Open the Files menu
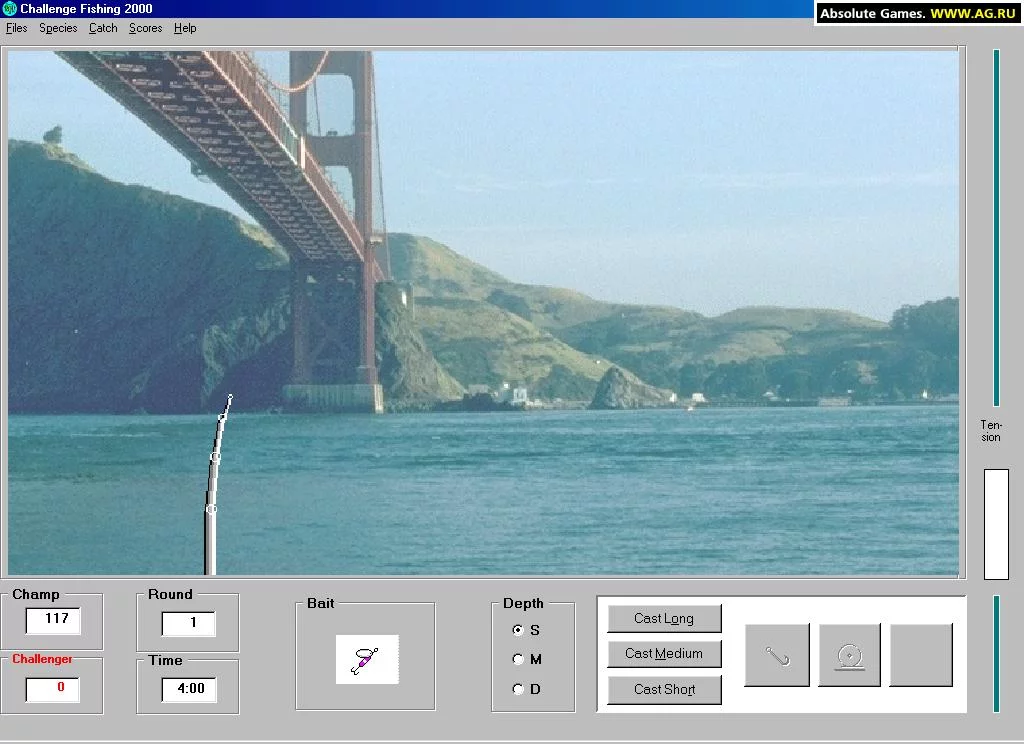1024x744 pixels. (16, 28)
